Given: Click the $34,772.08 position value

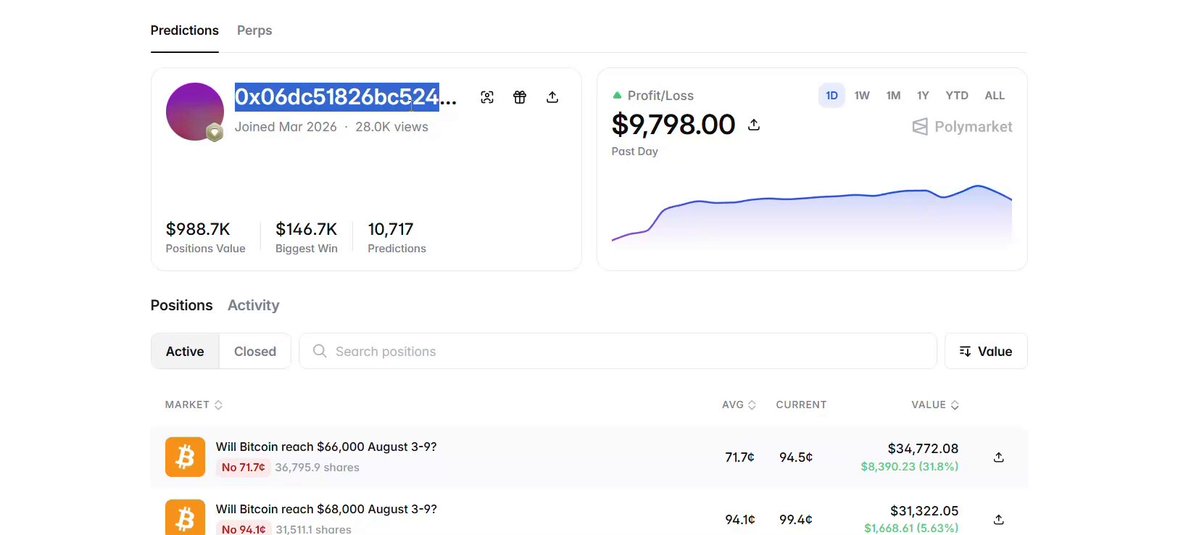Looking at the screenshot, I should 923,449.
